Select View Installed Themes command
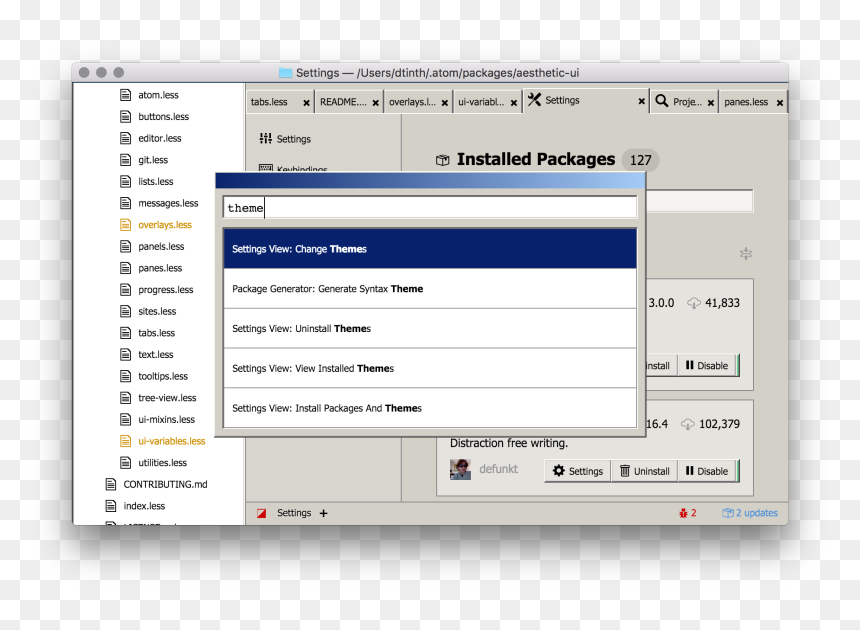 pos(430,368)
